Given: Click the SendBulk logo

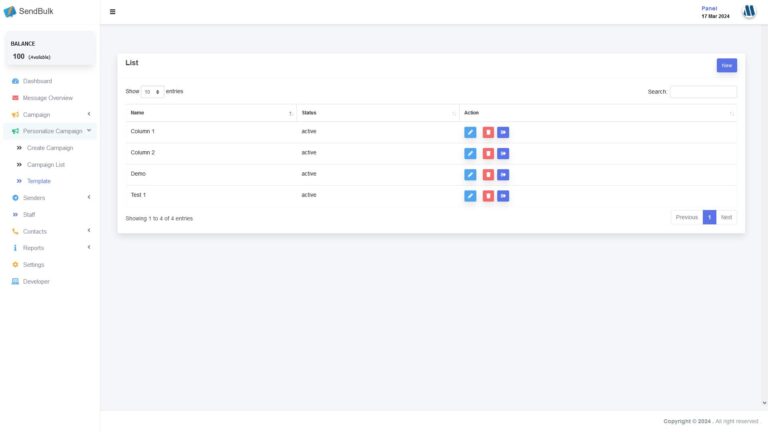Looking at the screenshot, I should pyautogui.click(x=30, y=11).
